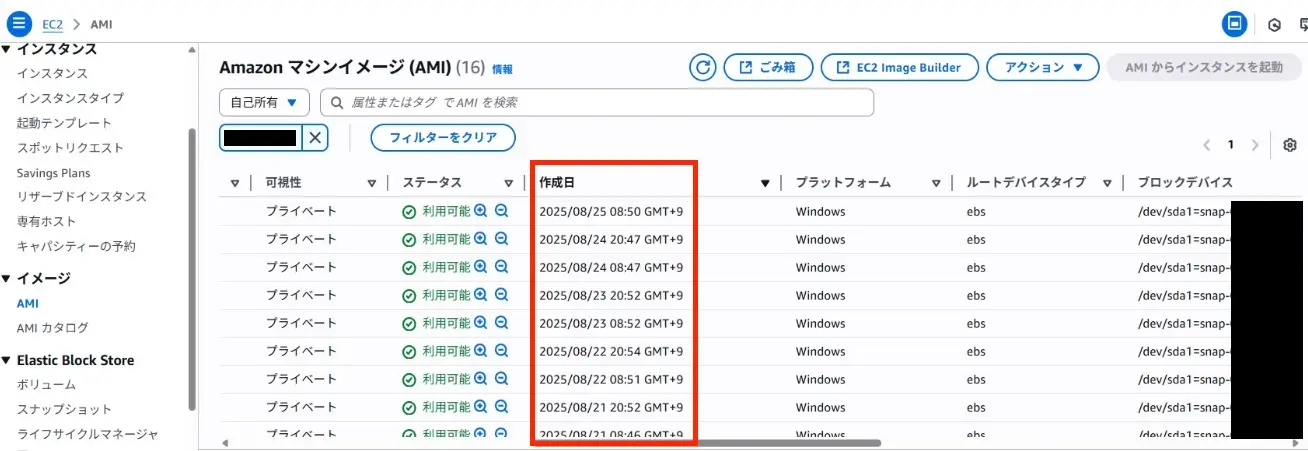Click フィルターをクリア to clear filters
The image size is (1308, 451).
point(443,137)
